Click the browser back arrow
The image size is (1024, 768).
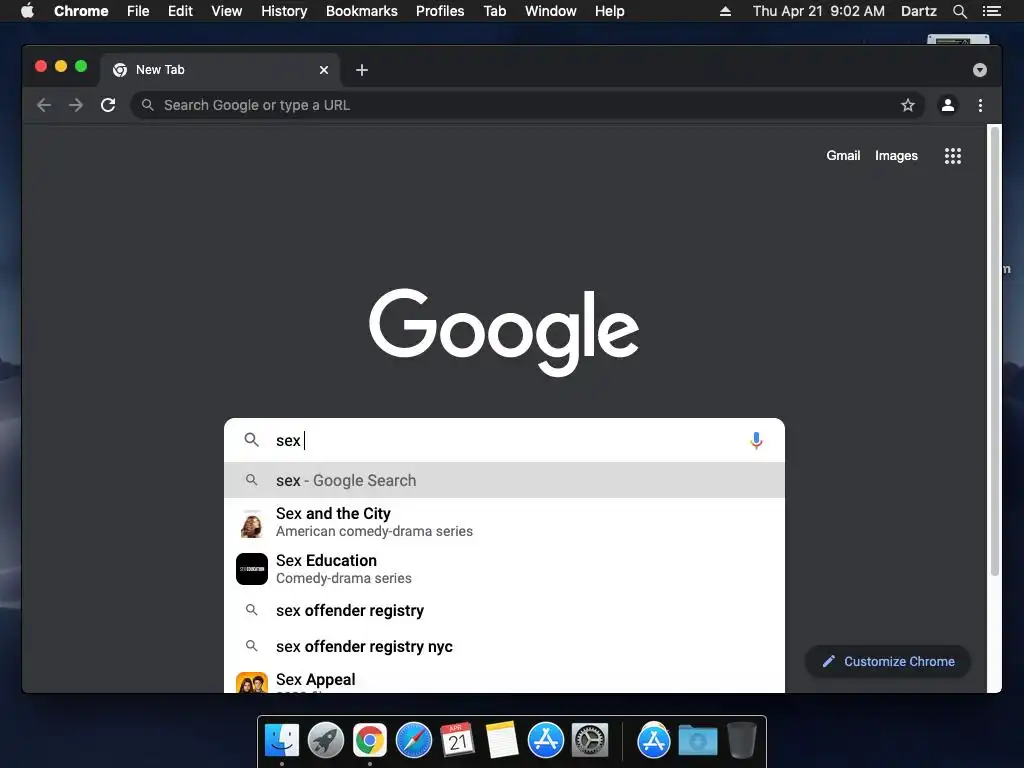click(44, 105)
